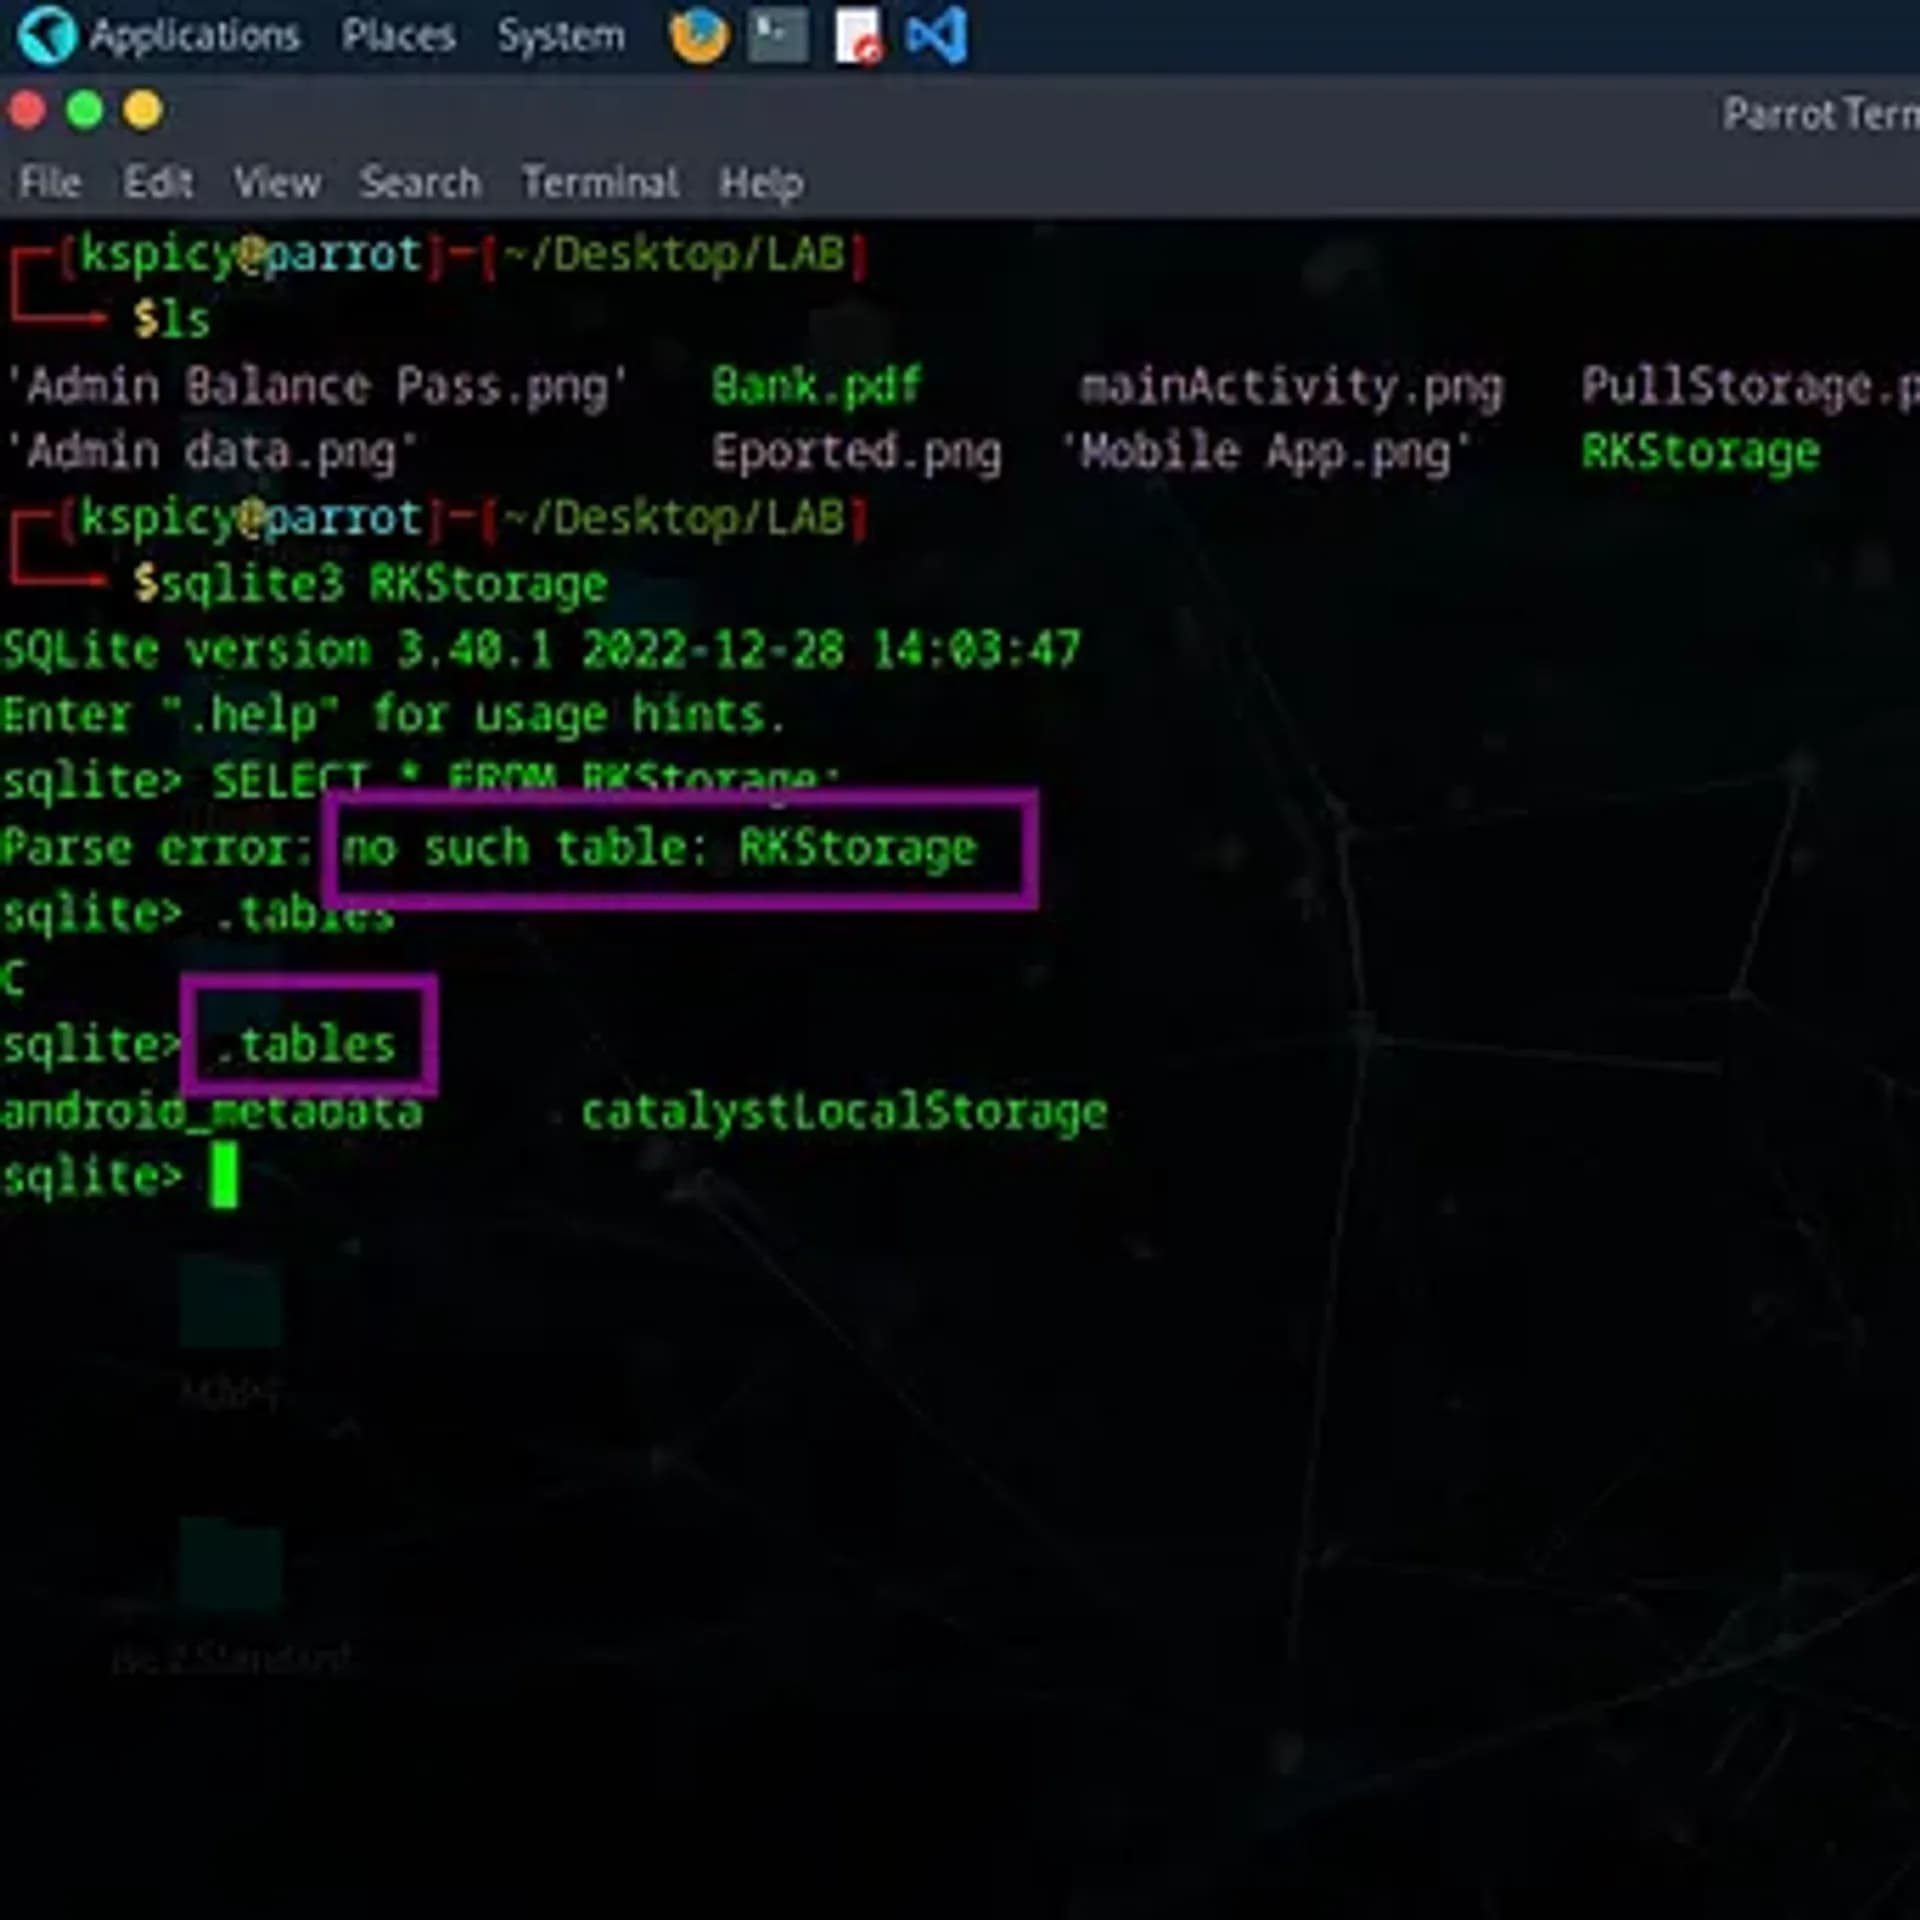
Task: Click the 'mainActivity.png' file name
Action: pos(1291,388)
